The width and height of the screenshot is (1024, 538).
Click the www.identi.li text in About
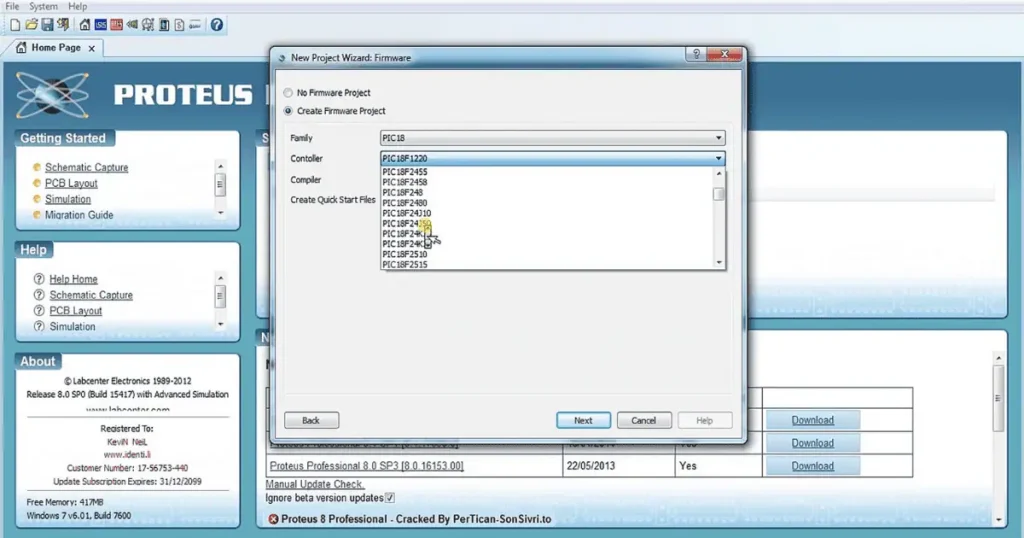tap(127, 454)
